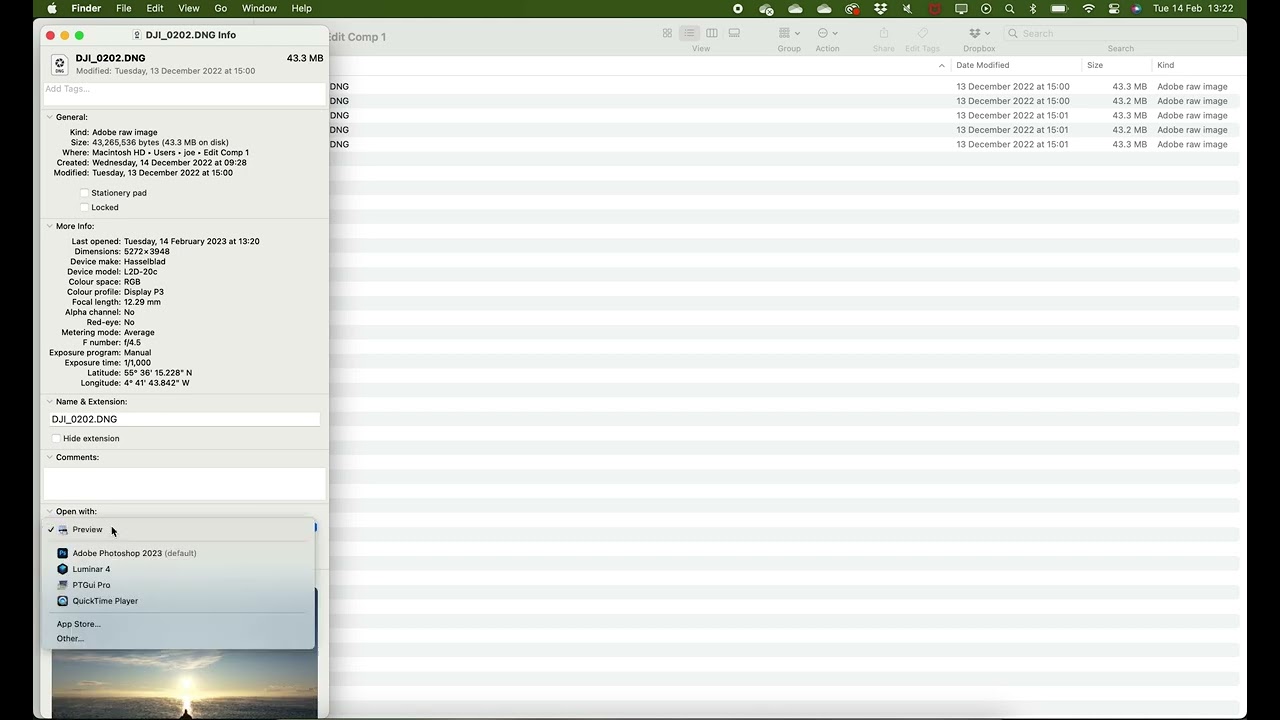The image size is (1280, 720).
Task: Open the Apple menu
Action: point(52,8)
